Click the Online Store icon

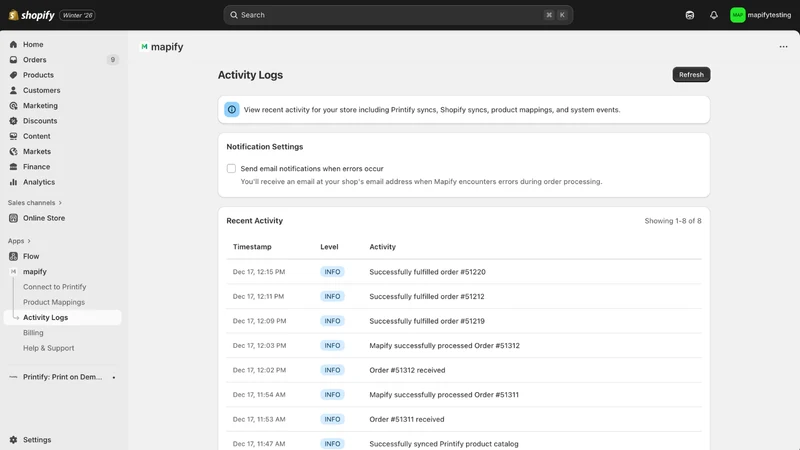point(13,218)
